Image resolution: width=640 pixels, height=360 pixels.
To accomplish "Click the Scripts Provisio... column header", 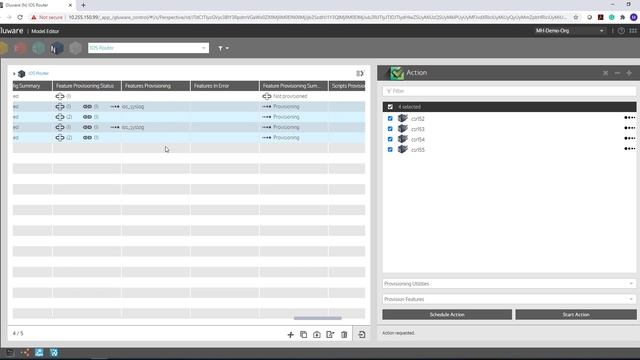I will (x=347, y=86).
